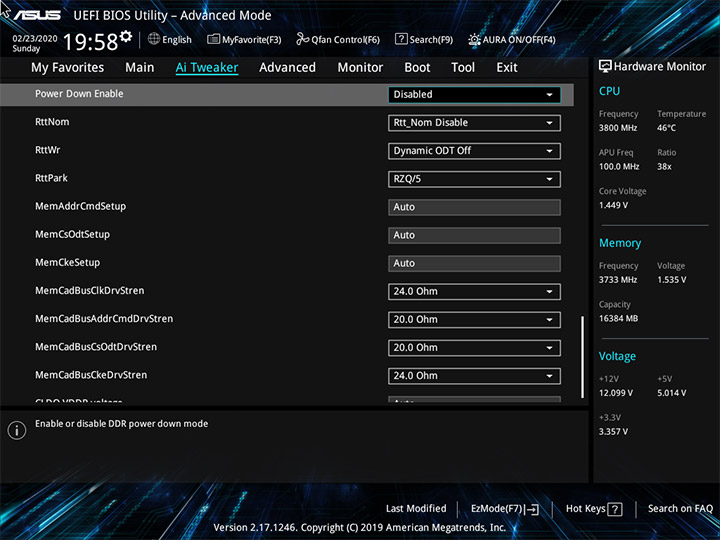Select the MemCadBusAddrCmdDrvStren label
The image size is (720, 540).
[x=104, y=319]
